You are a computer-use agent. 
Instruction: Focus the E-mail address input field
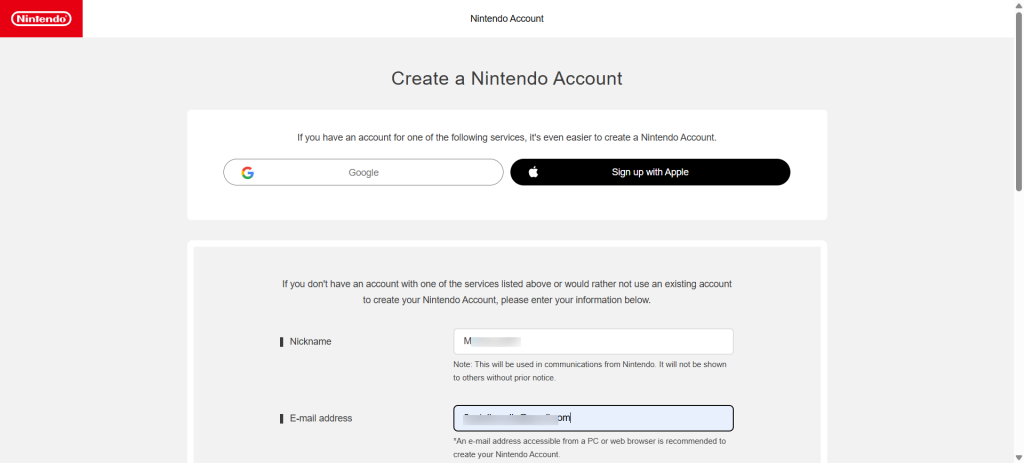point(593,418)
